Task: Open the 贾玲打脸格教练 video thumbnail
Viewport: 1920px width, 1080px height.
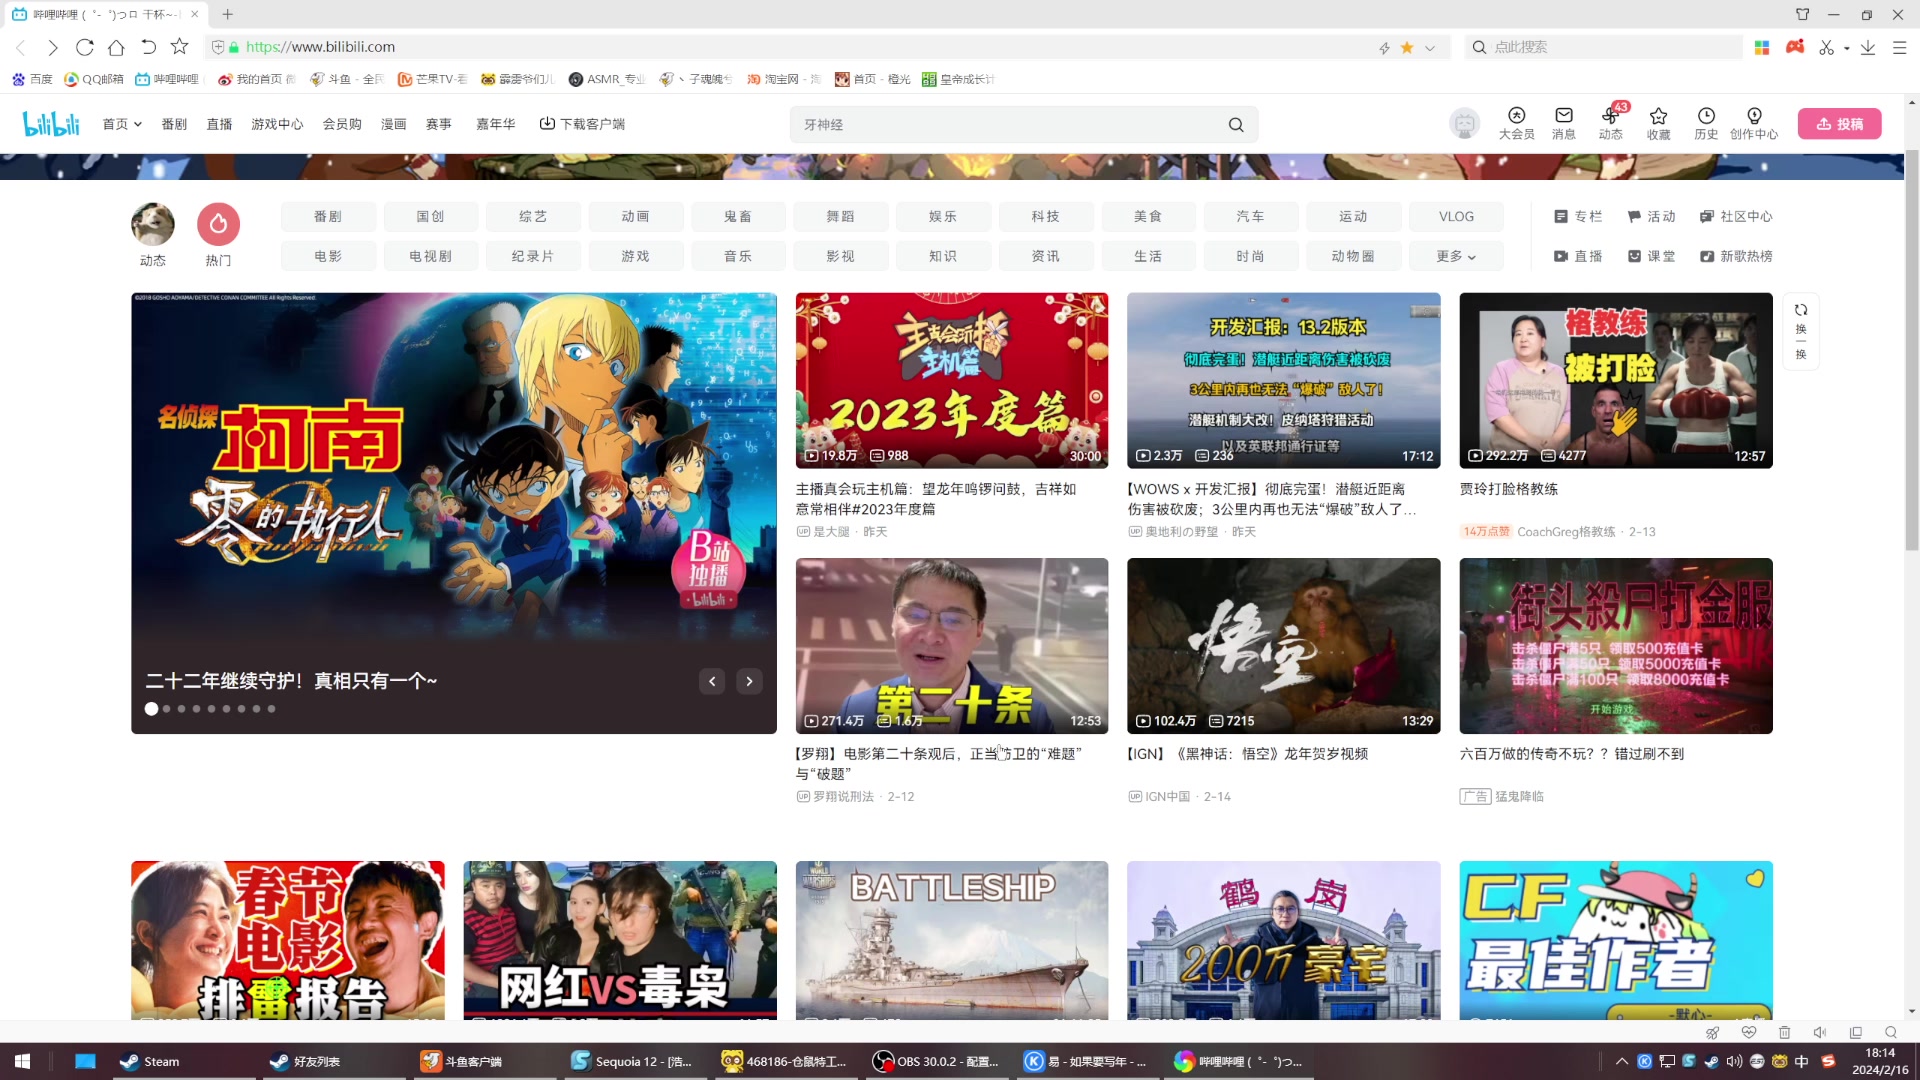Action: (x=1615, y=380)
